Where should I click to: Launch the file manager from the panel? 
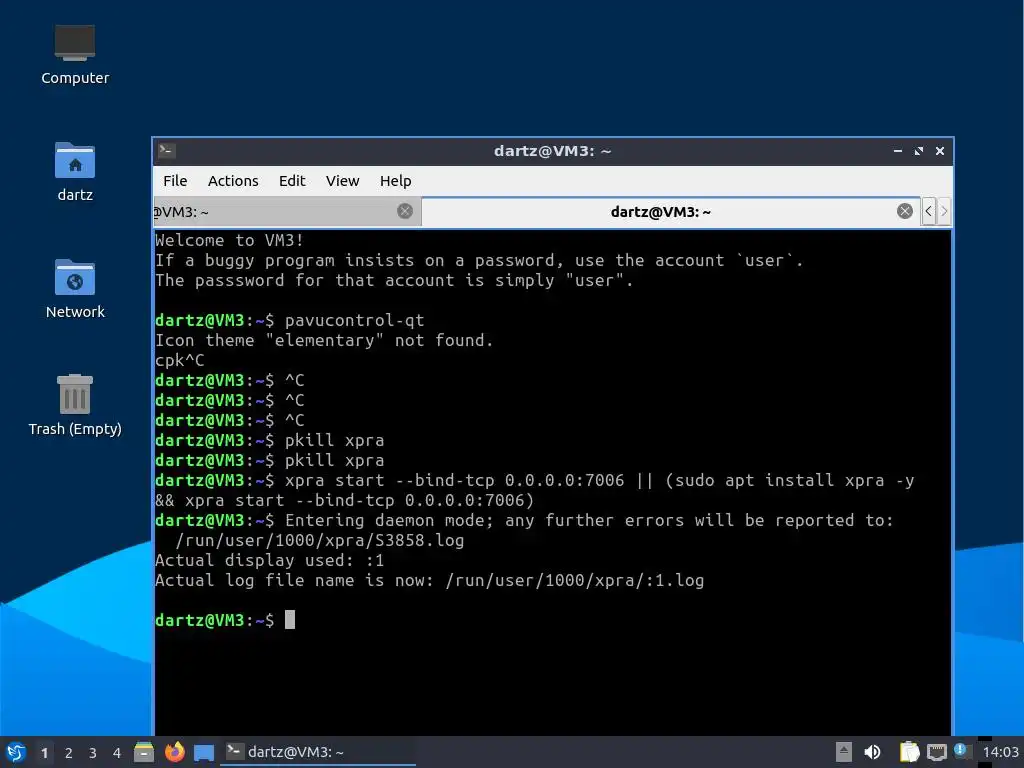click(x=144, y=752)
